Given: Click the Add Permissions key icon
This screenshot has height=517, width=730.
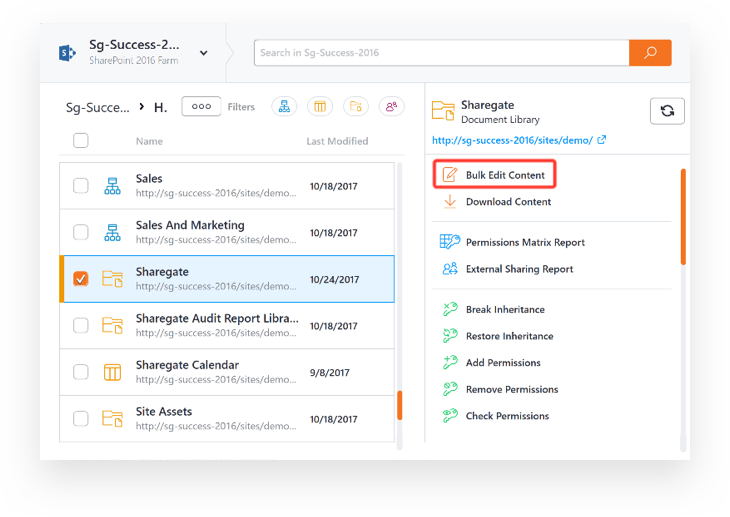Looking at the screenshot, I should [x=450, y=362].
